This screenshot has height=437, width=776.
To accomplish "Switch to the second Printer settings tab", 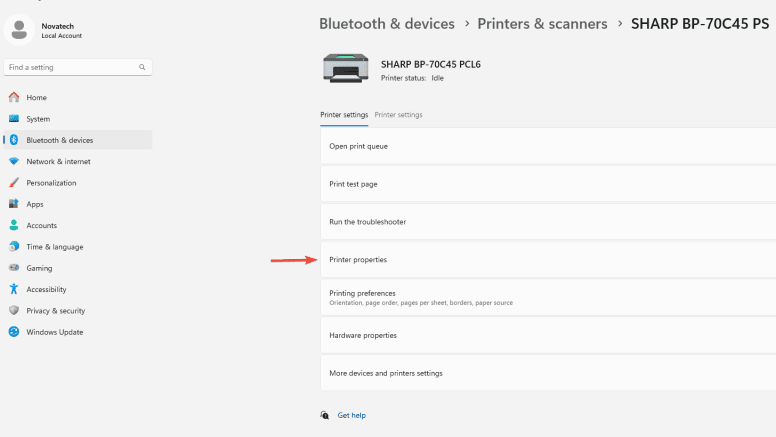I will point(398,115).
